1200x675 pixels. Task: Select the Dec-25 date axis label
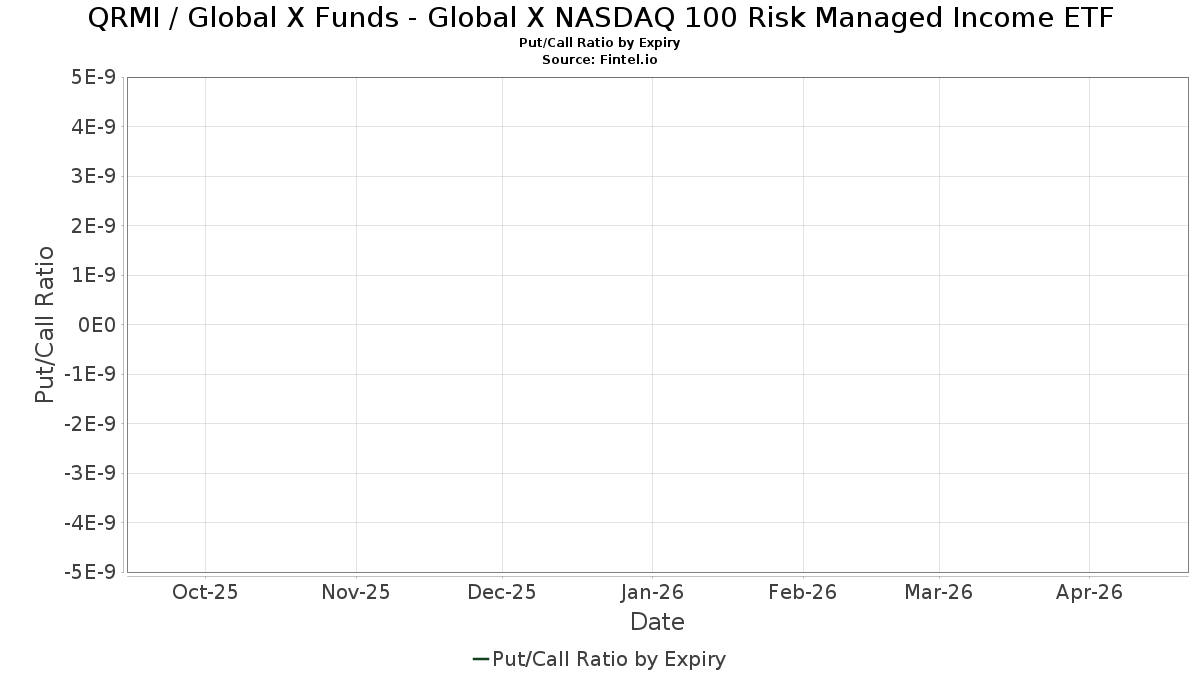click(x=502, y=592)
